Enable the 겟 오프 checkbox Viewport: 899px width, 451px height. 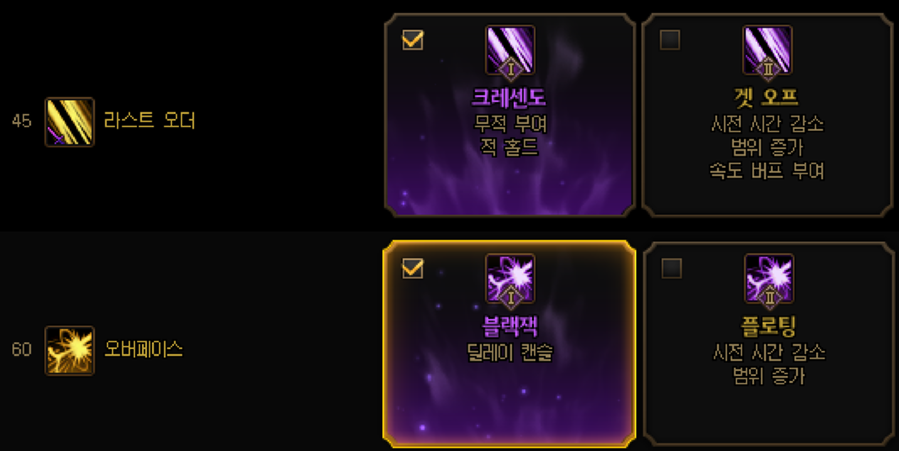coord(670,40)
